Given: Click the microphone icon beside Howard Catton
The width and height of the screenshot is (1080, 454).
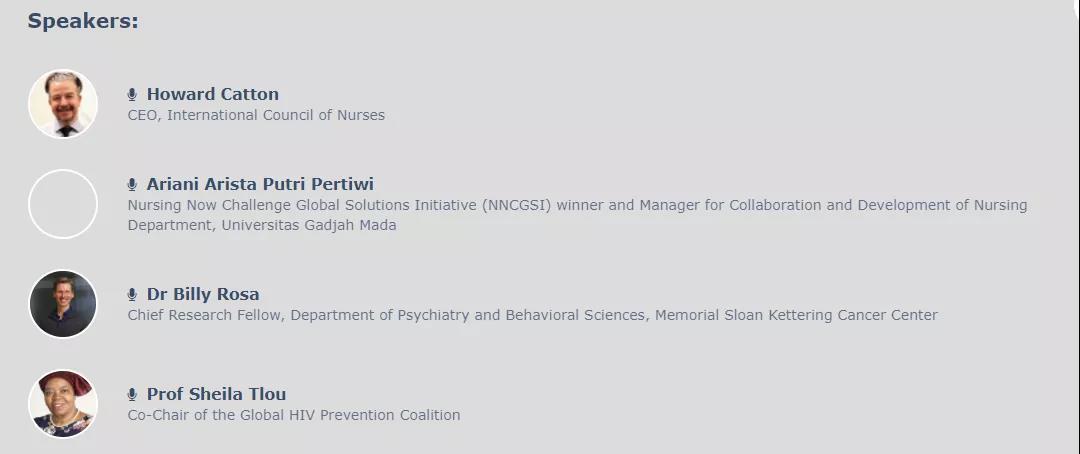Looking at the screenshot, I should pyautogui.click(x=132, y=94).
